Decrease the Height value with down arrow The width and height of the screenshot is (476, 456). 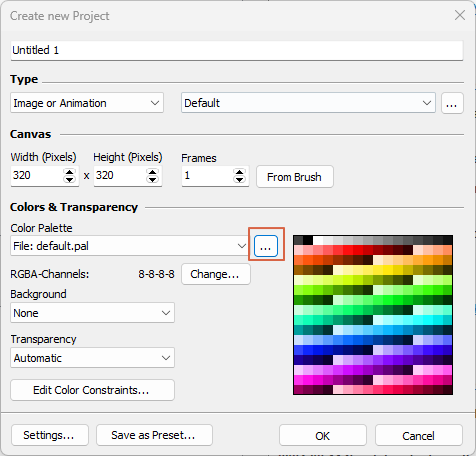(x=152, y=179)
